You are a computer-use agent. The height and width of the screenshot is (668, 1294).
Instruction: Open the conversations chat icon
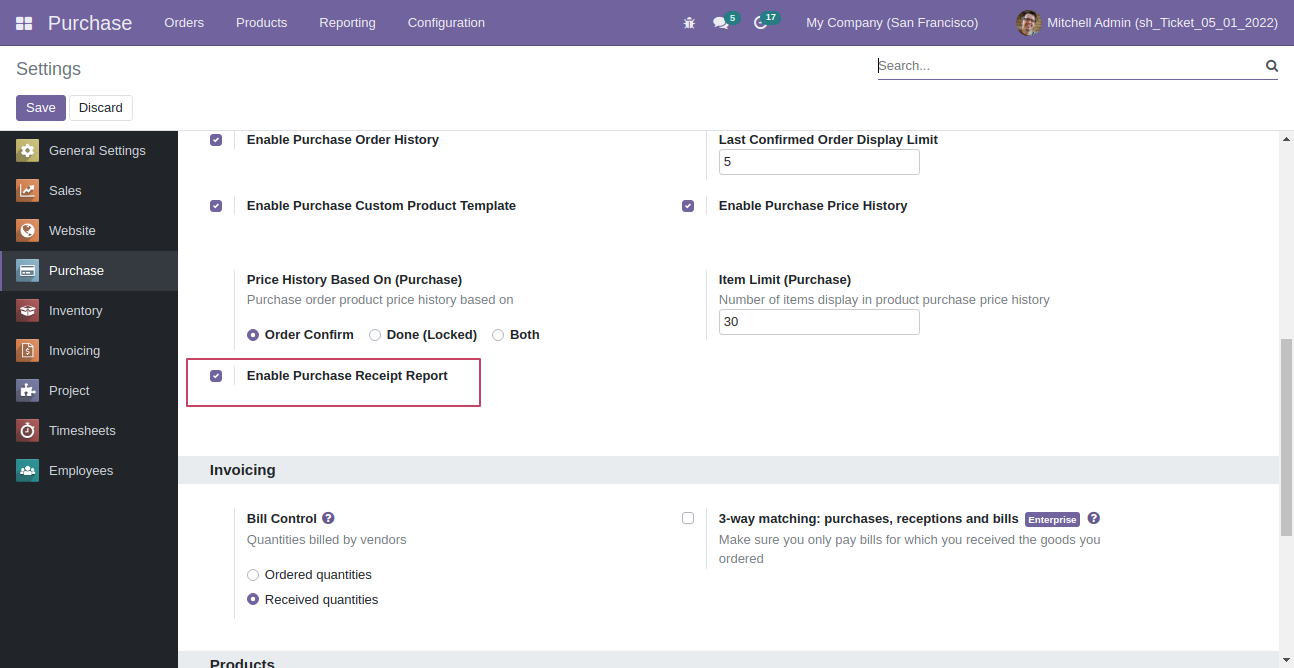[720, 22]
